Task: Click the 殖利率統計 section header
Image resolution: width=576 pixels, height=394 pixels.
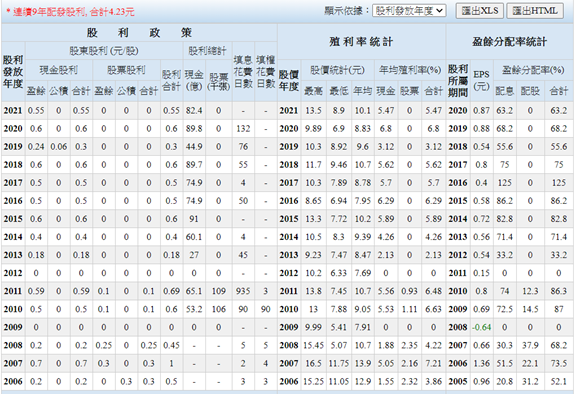Action: tap(361, 42)
